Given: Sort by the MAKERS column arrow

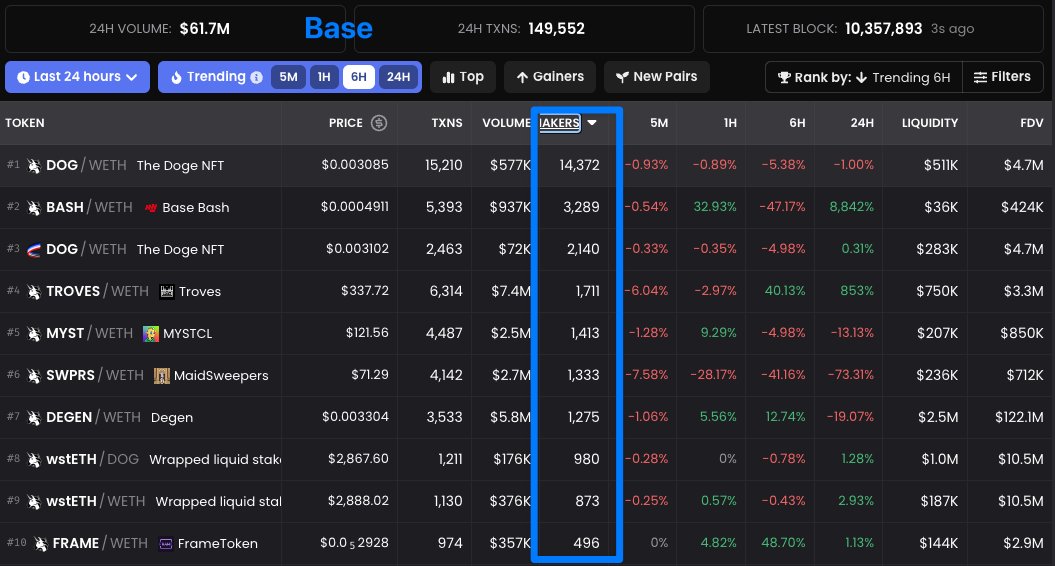Looking at the screenshot, I should pyautogui.click(x=592, y=122).
